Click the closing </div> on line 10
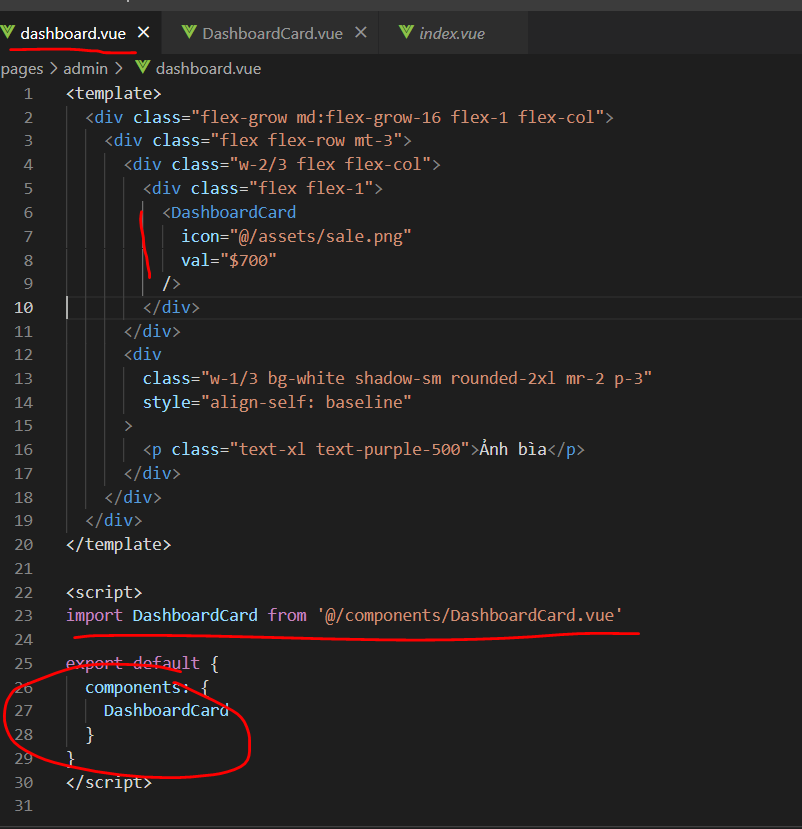Screen dimensions: 802x829 171,308
